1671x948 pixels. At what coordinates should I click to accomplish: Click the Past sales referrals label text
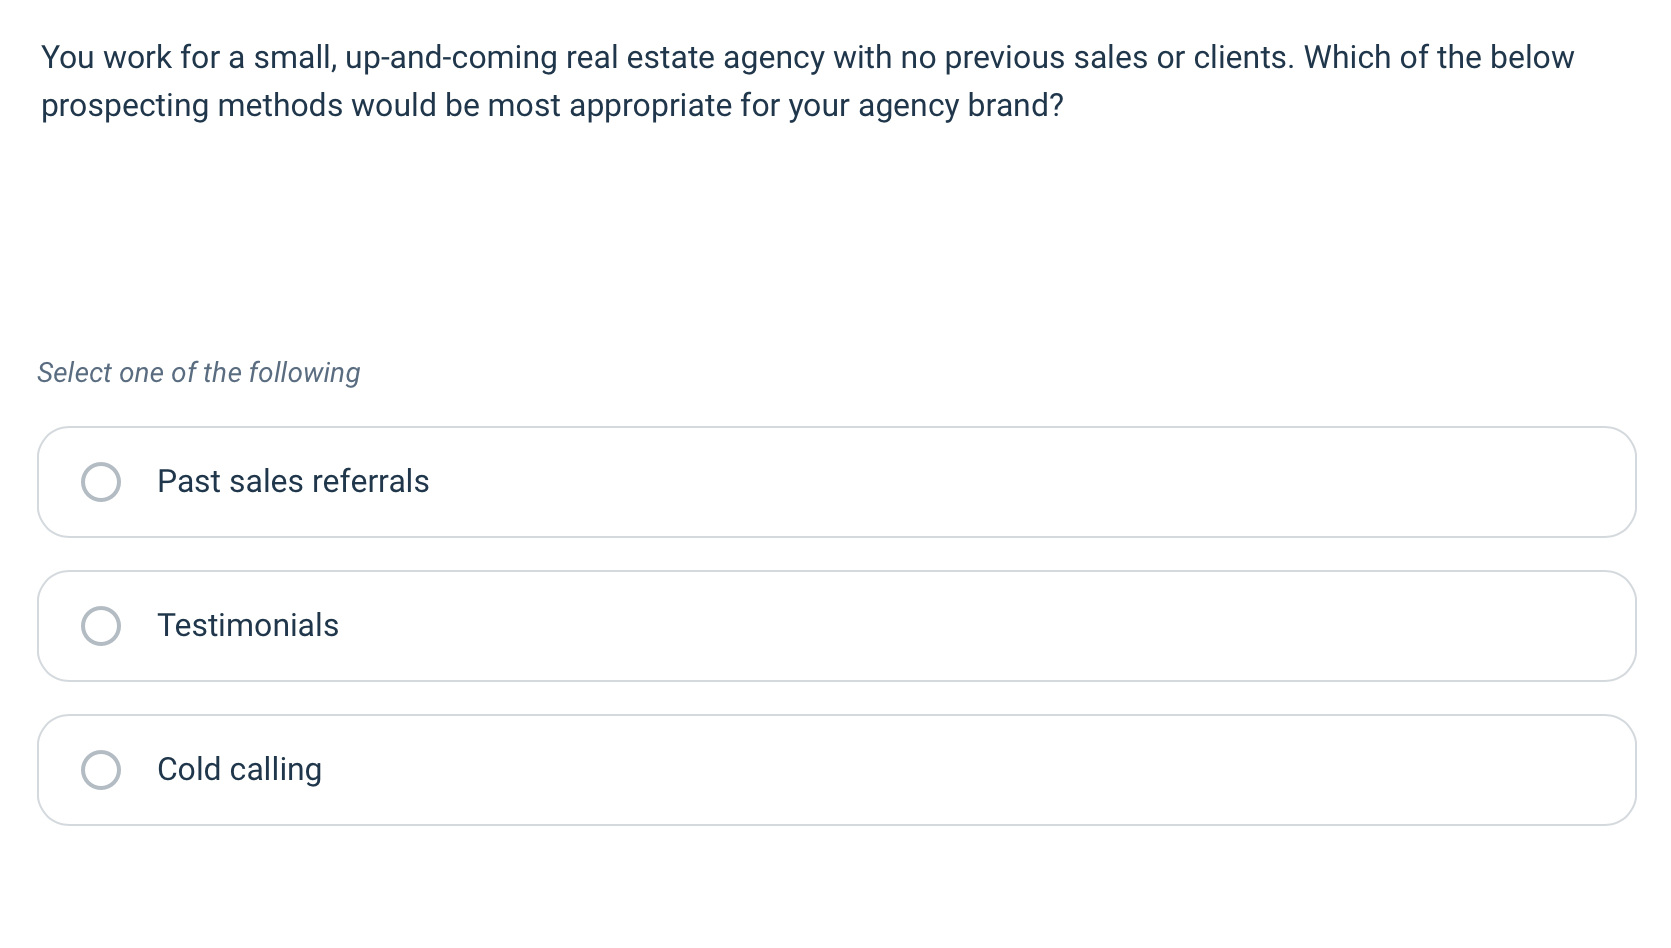[293, 482]
